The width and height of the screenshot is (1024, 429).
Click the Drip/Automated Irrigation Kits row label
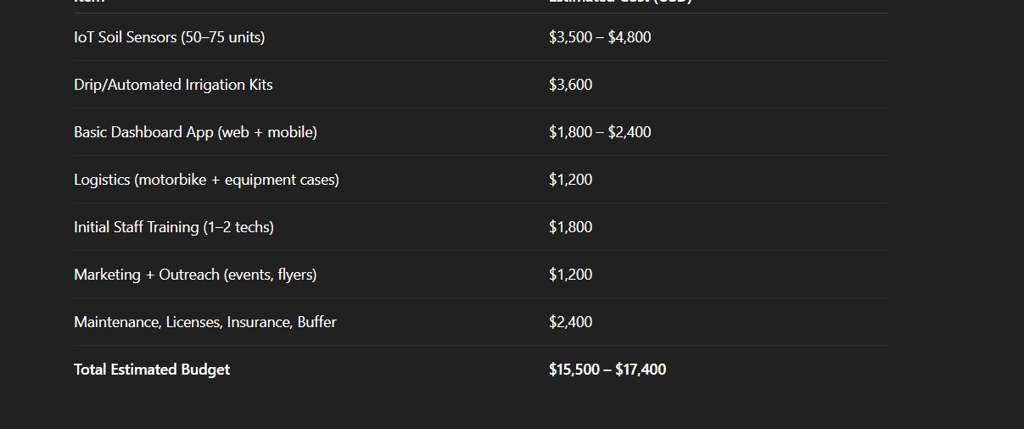173,85
